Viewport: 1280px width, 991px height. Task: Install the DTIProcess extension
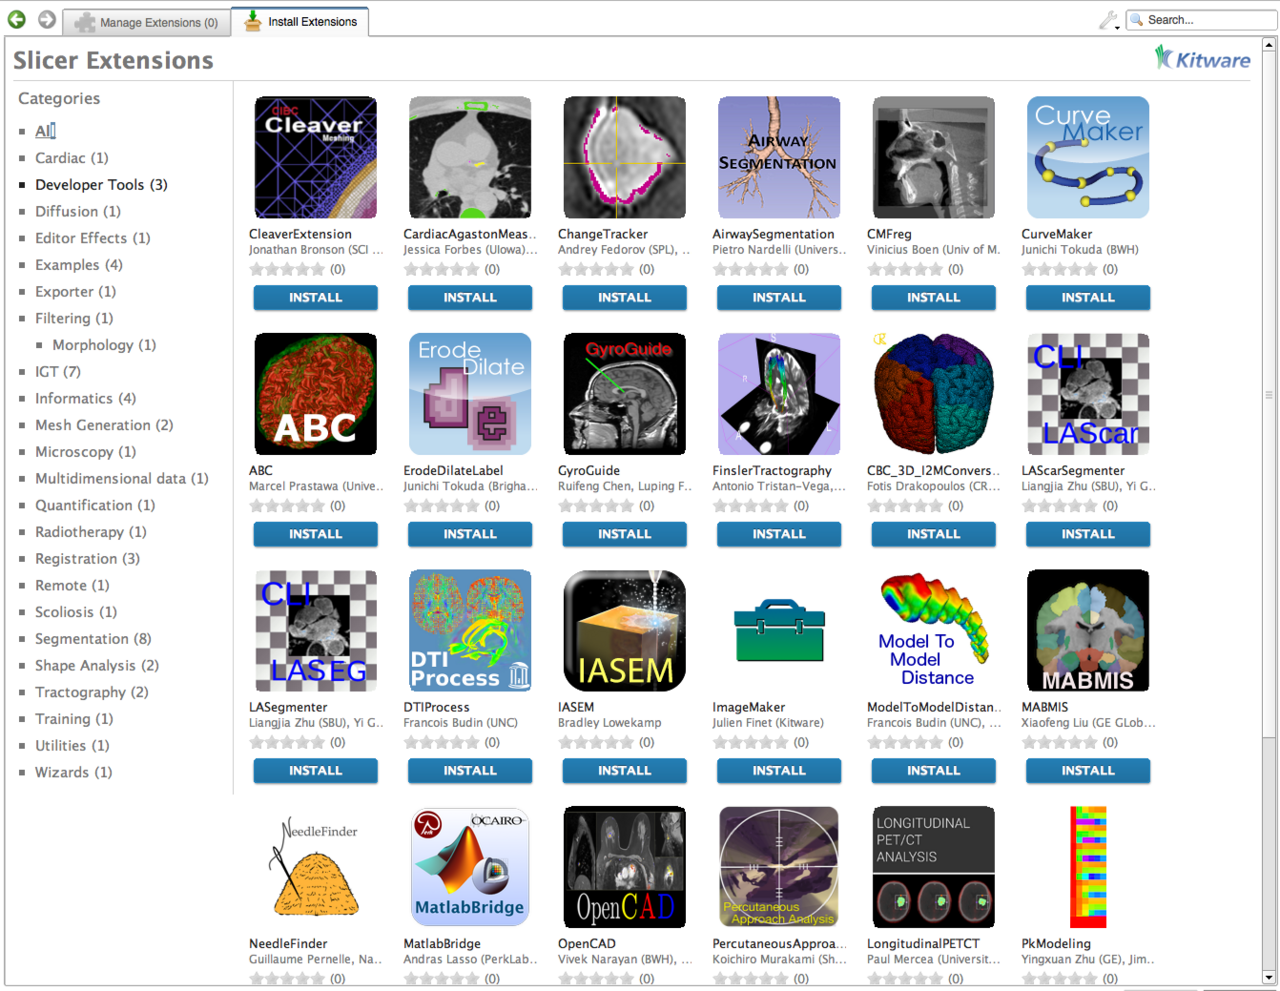pos(469,771)
